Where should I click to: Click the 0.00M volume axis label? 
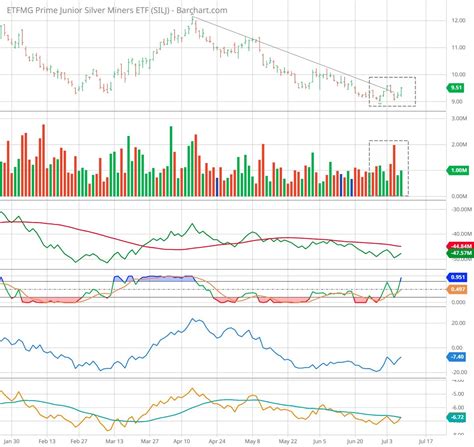[459, 196]
